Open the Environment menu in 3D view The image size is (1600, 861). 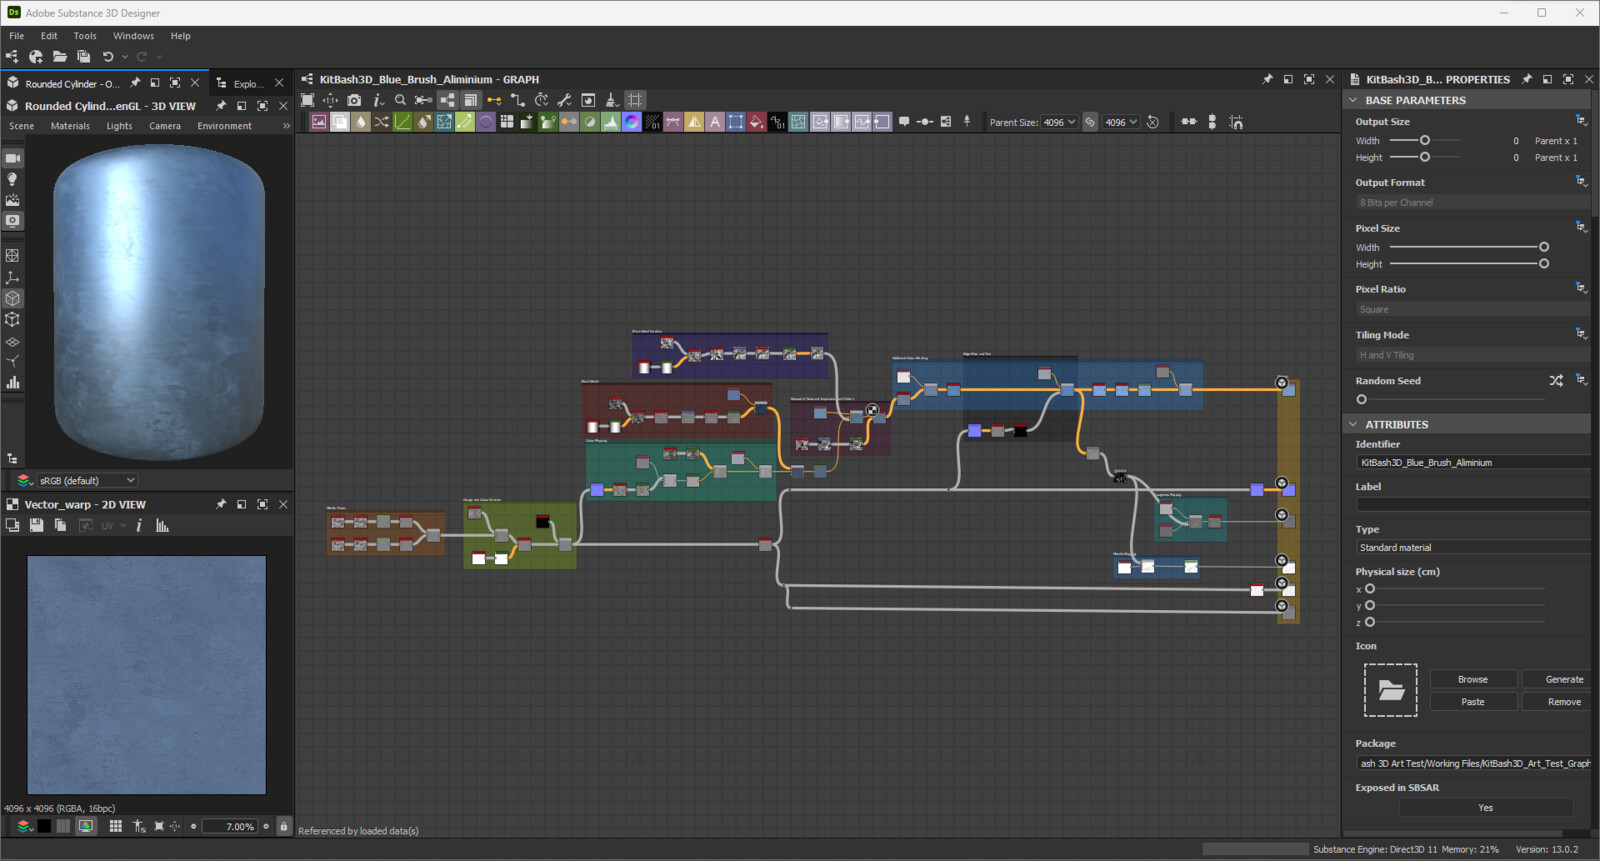[224, 126]
